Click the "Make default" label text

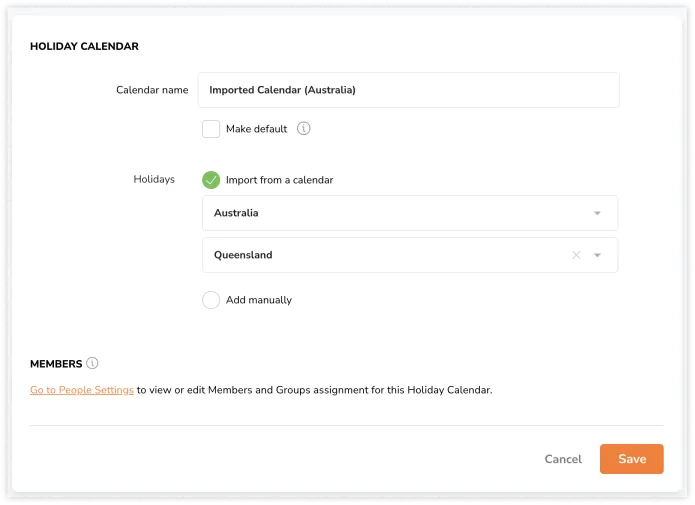(x=256, y=129)
